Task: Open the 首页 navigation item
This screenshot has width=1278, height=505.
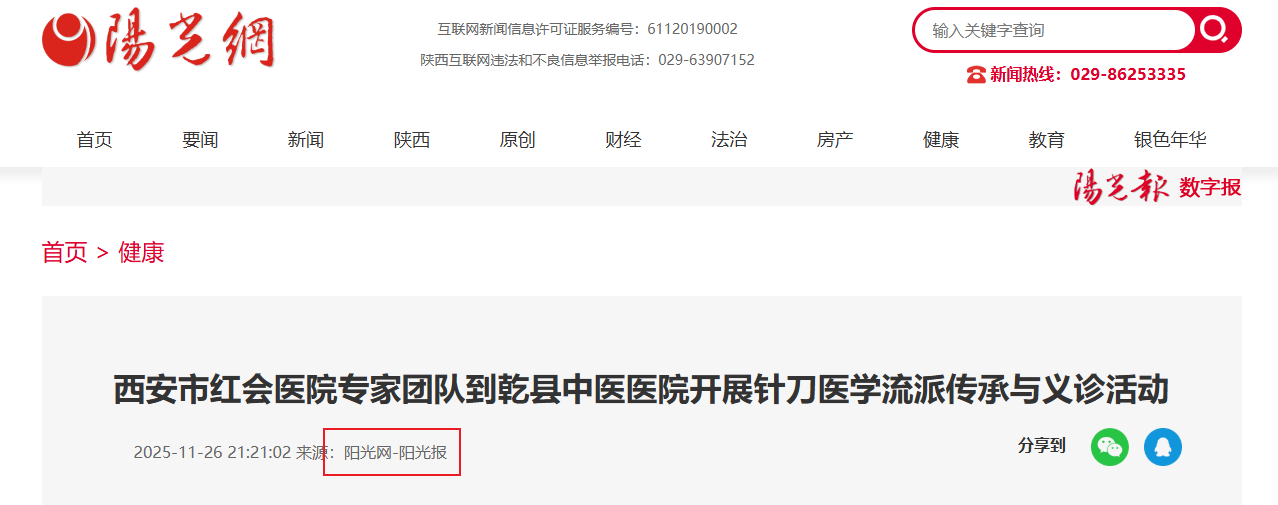Action: pos(95,140)
